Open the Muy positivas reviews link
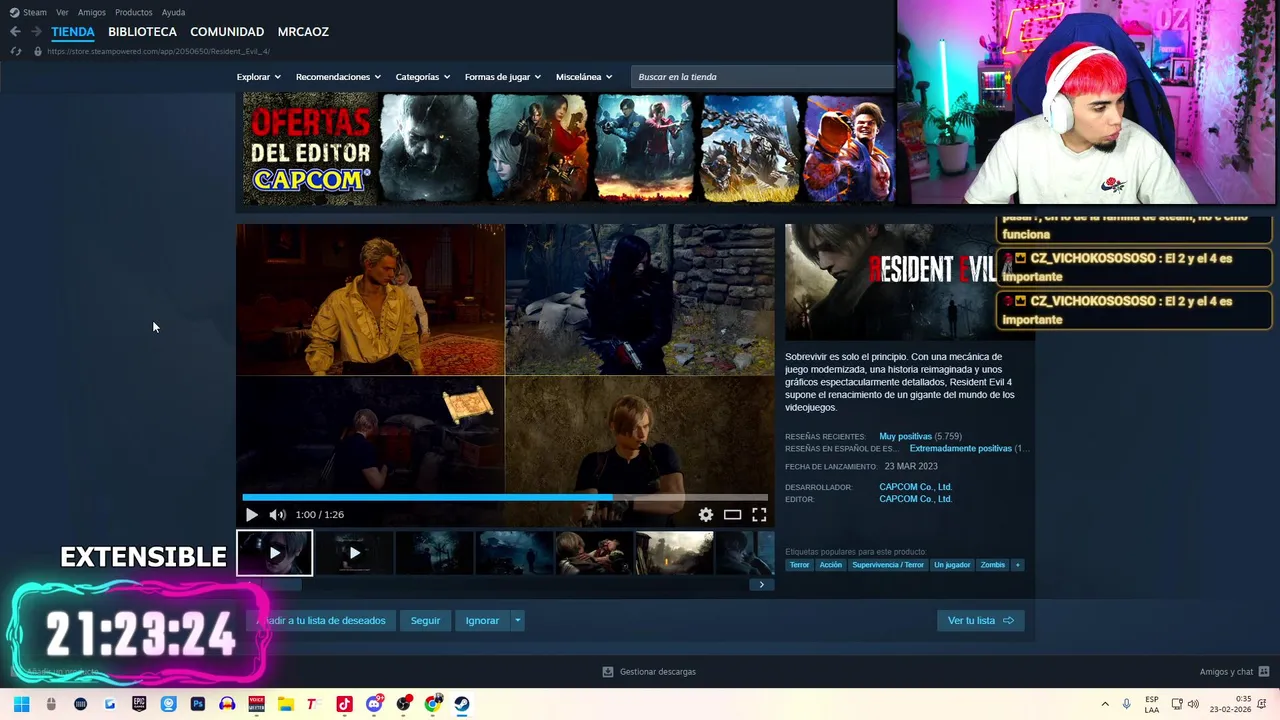The height and width of the screenshot is (720, 1280). coord(905,437)
